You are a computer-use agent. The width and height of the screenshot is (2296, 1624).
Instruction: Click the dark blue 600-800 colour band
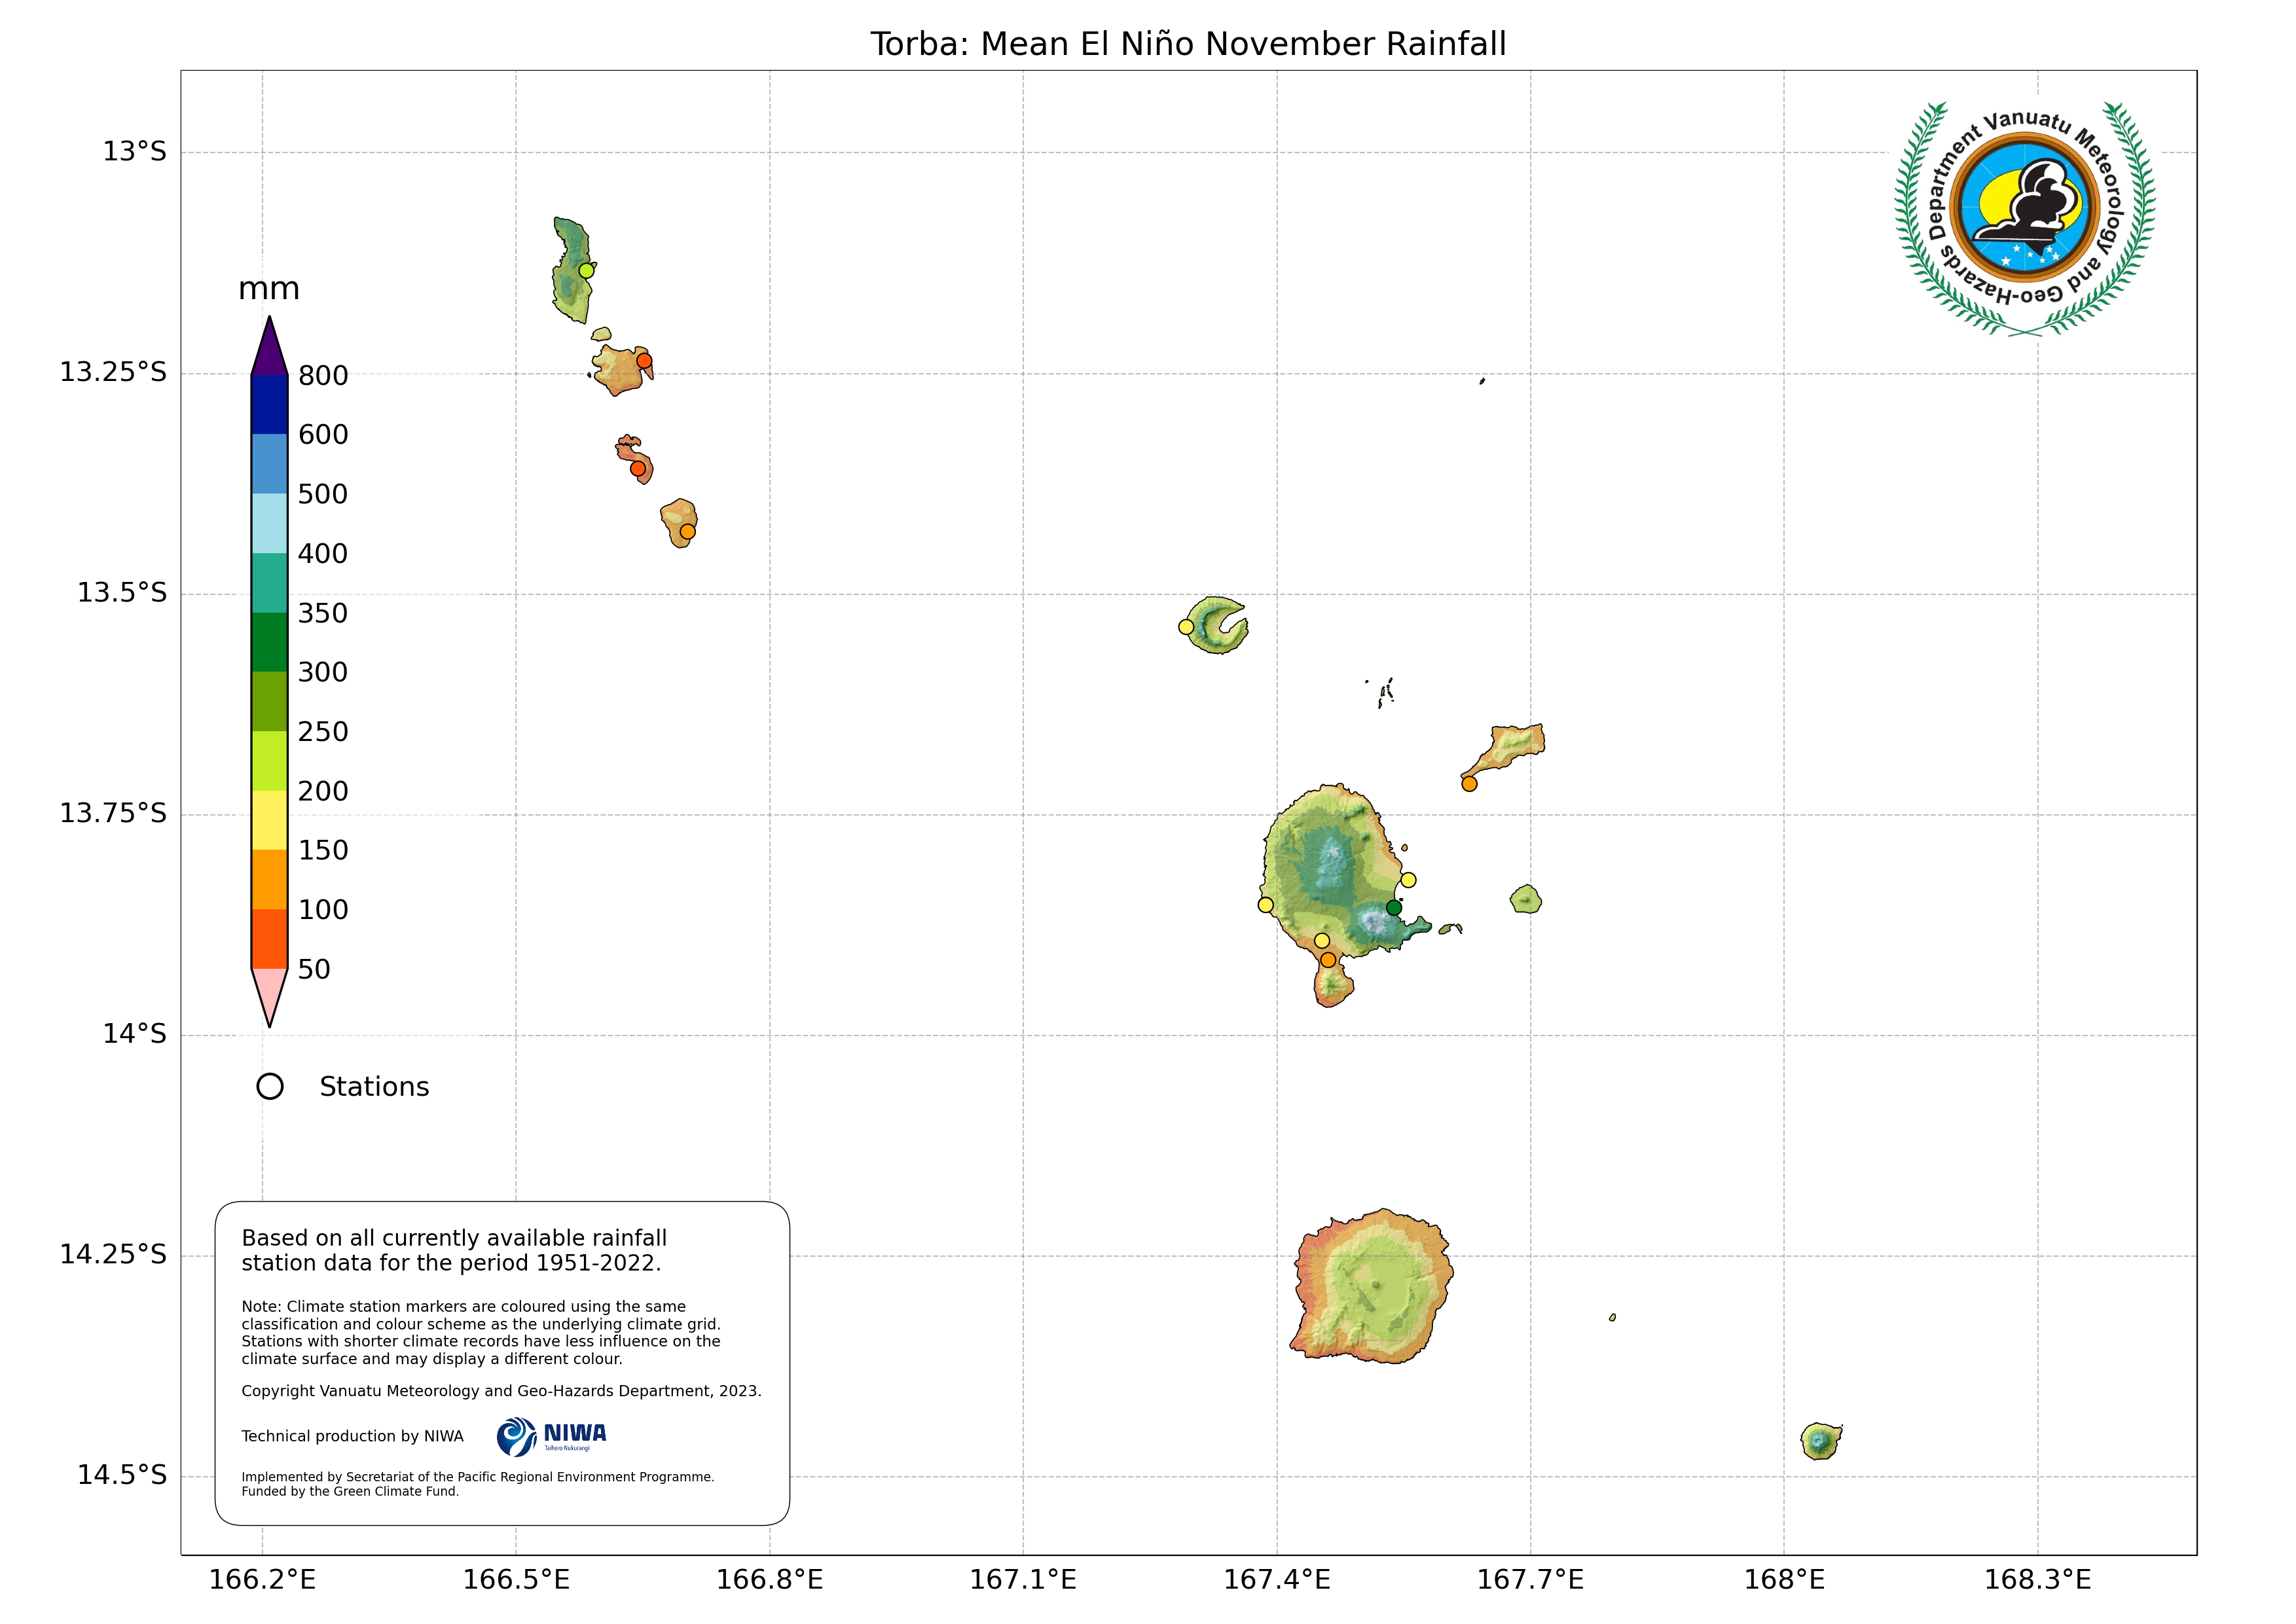[269, 404]
